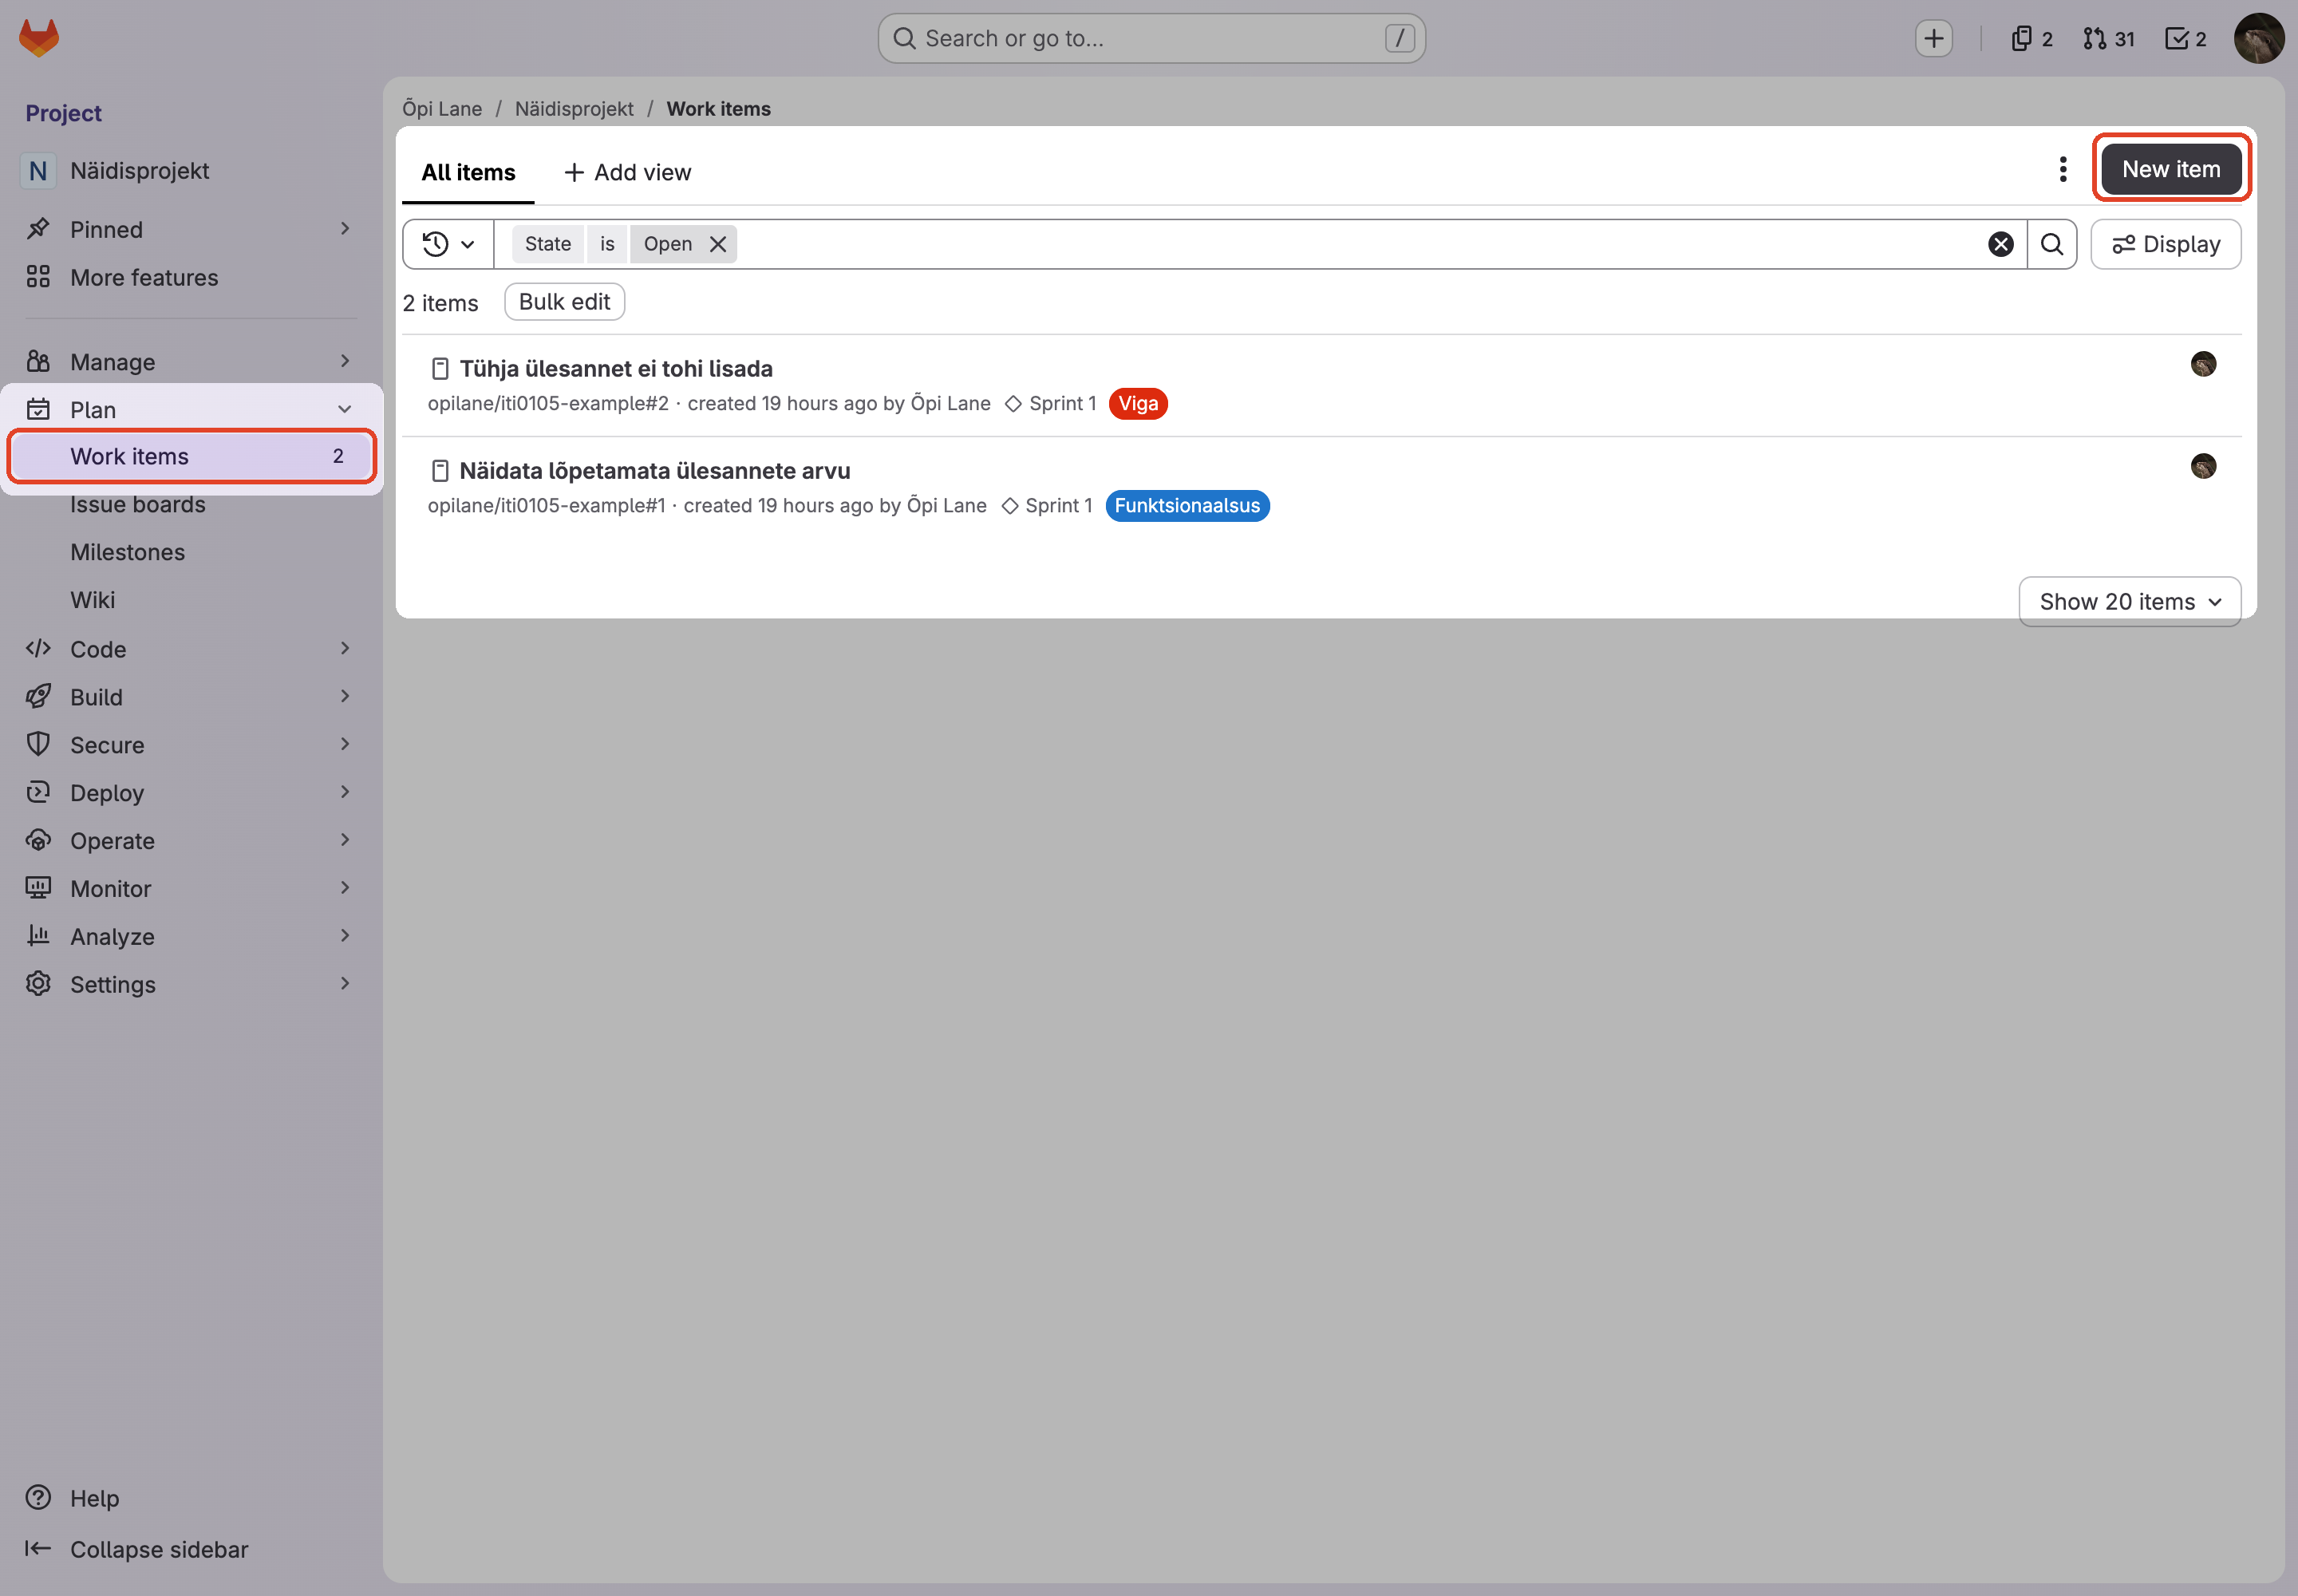
Task: Click the New item button
Action: tap(2171, 169)
